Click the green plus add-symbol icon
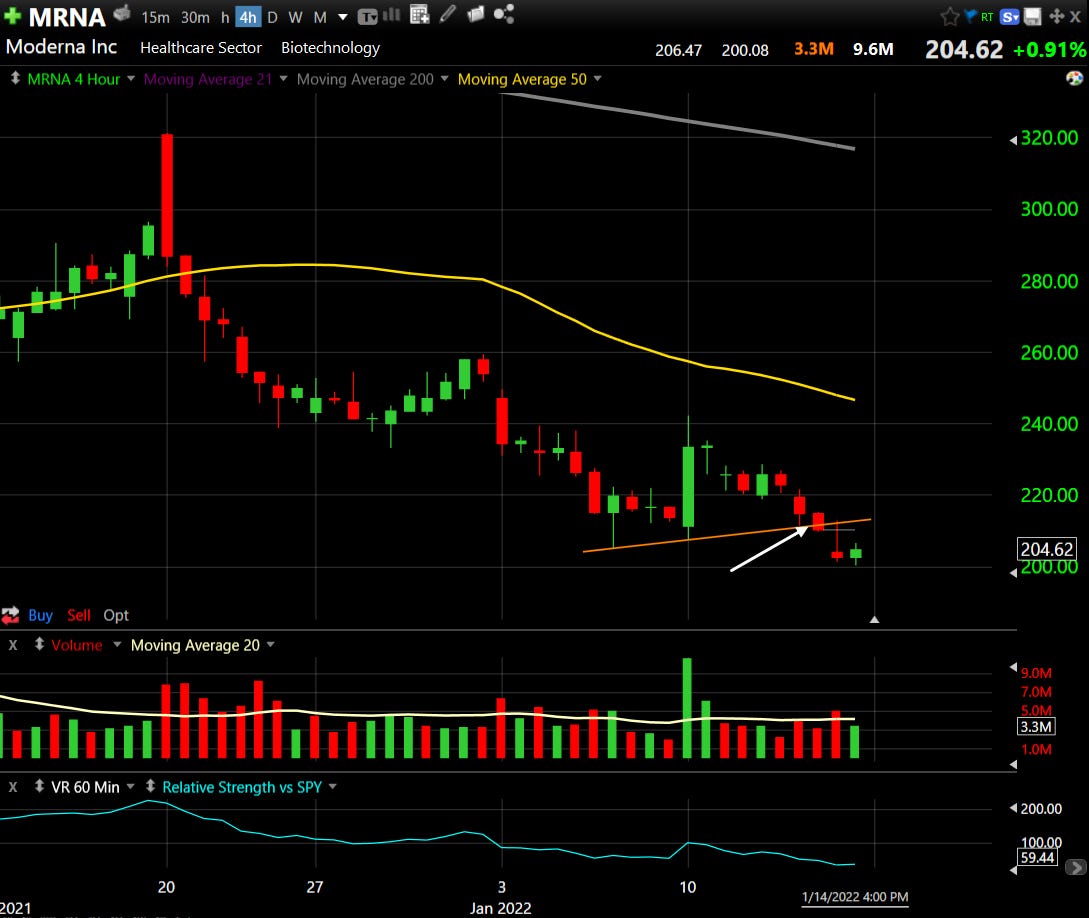This screenshot has height=918, width=1089. [13, 16]
